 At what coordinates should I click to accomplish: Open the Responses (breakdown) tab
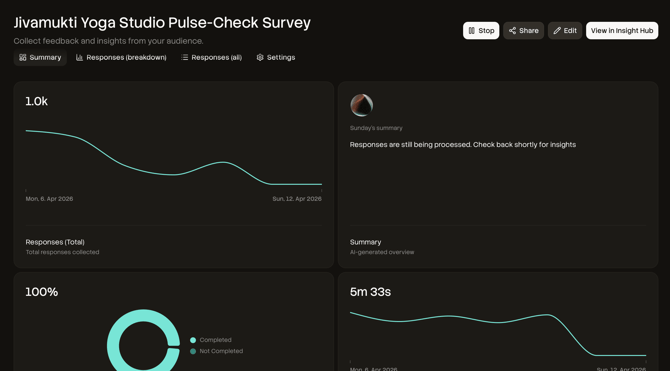coord(121,57)
